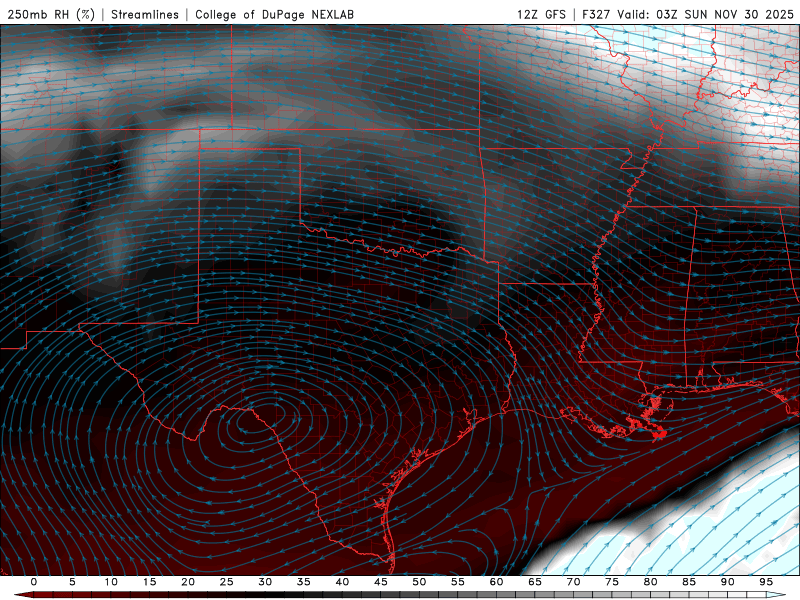Select the "75" color scale label

(612, 582)
